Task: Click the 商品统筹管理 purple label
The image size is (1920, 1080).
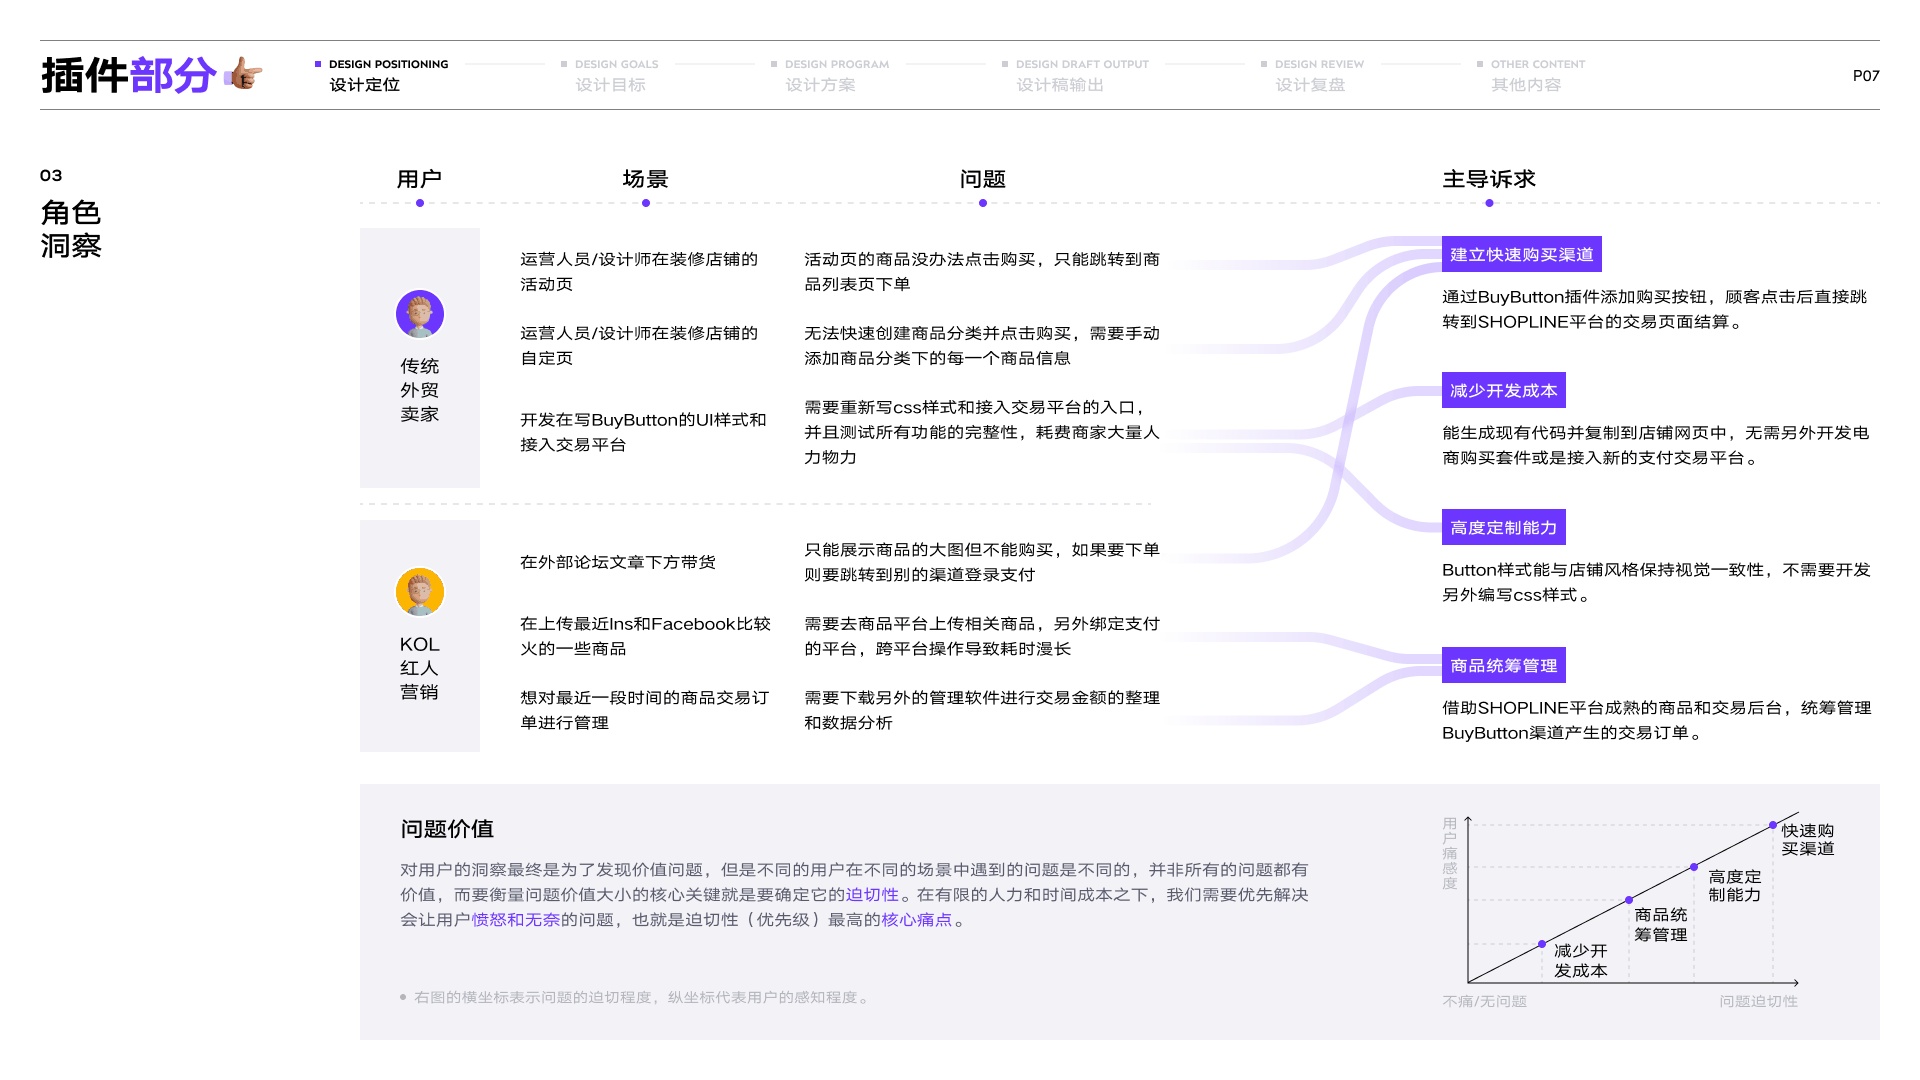Action: (1503, 665)
